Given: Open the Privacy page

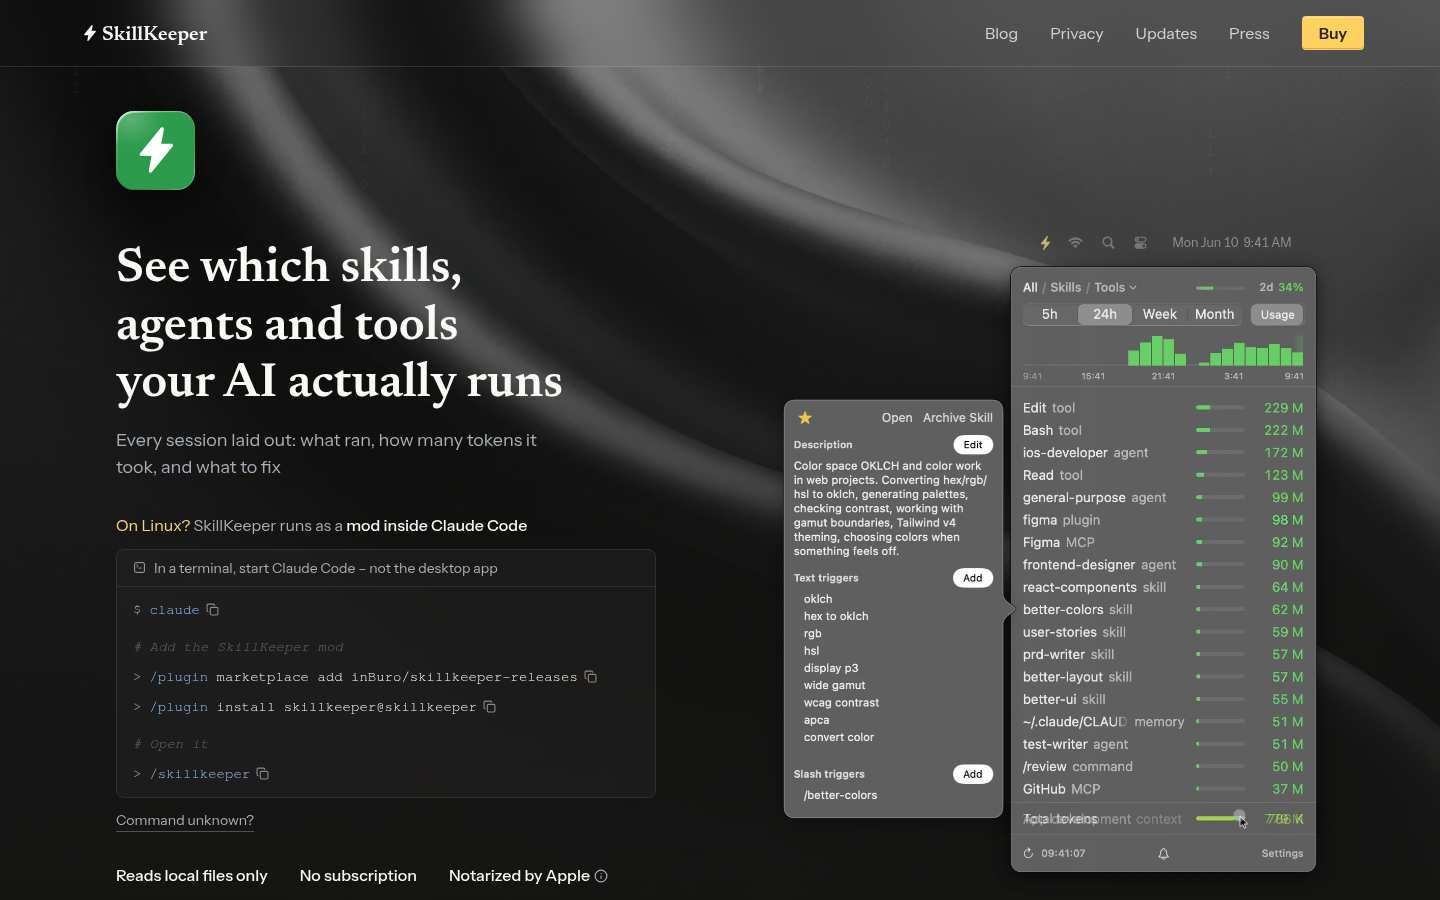Looking at the screenshot, I should click(x=1077, y=33).
